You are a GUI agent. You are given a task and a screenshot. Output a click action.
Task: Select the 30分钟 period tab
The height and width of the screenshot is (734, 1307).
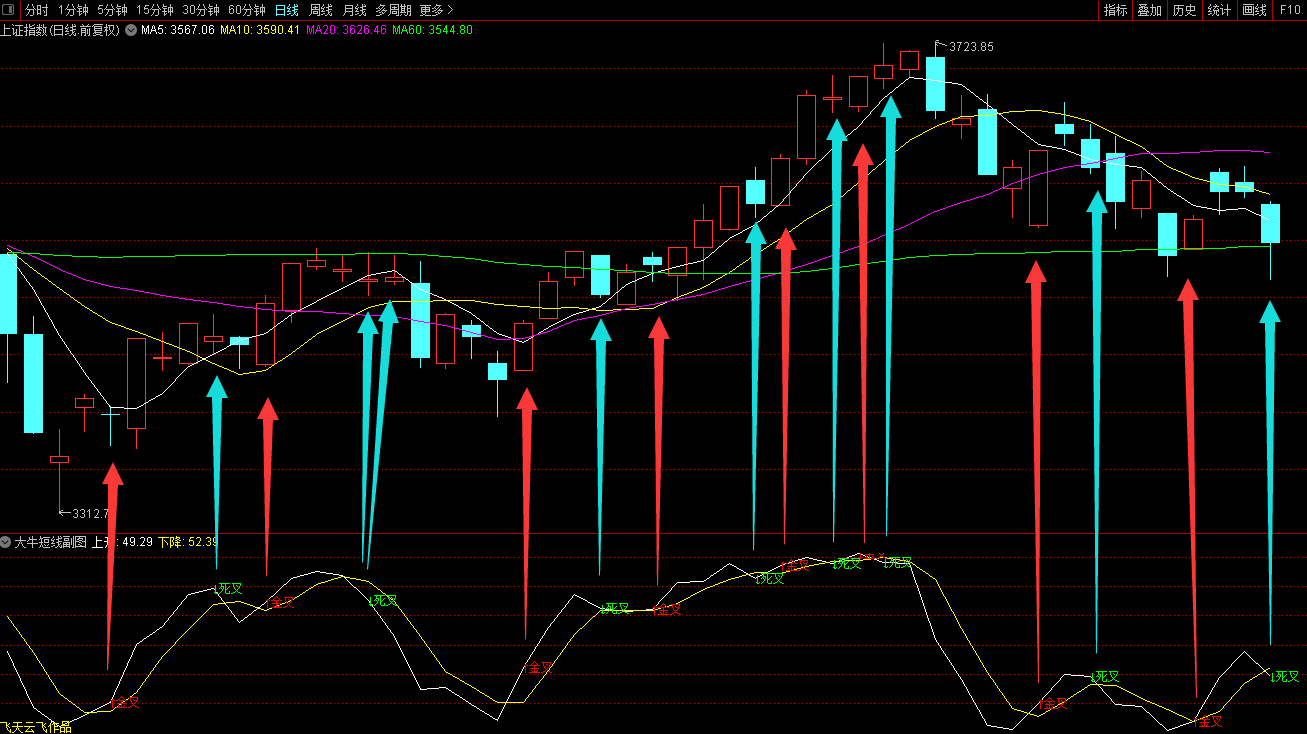point(200,10)
